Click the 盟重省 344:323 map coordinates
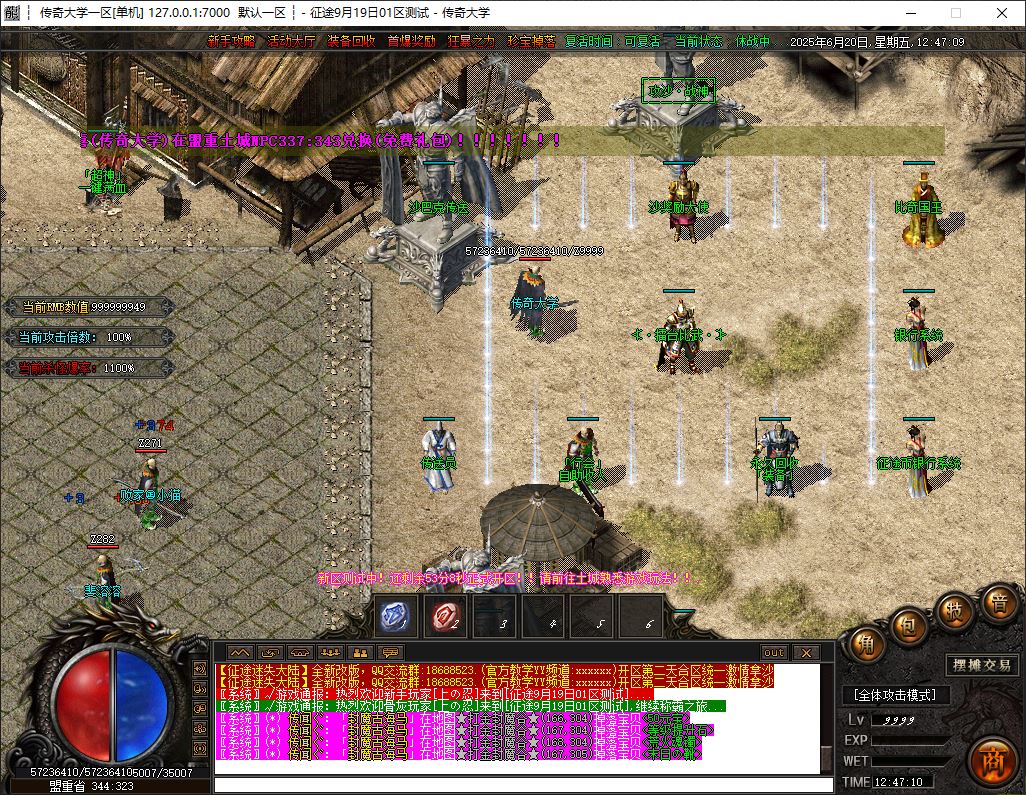The width and height of the screenshot is (1026, 795). [91, 786]
